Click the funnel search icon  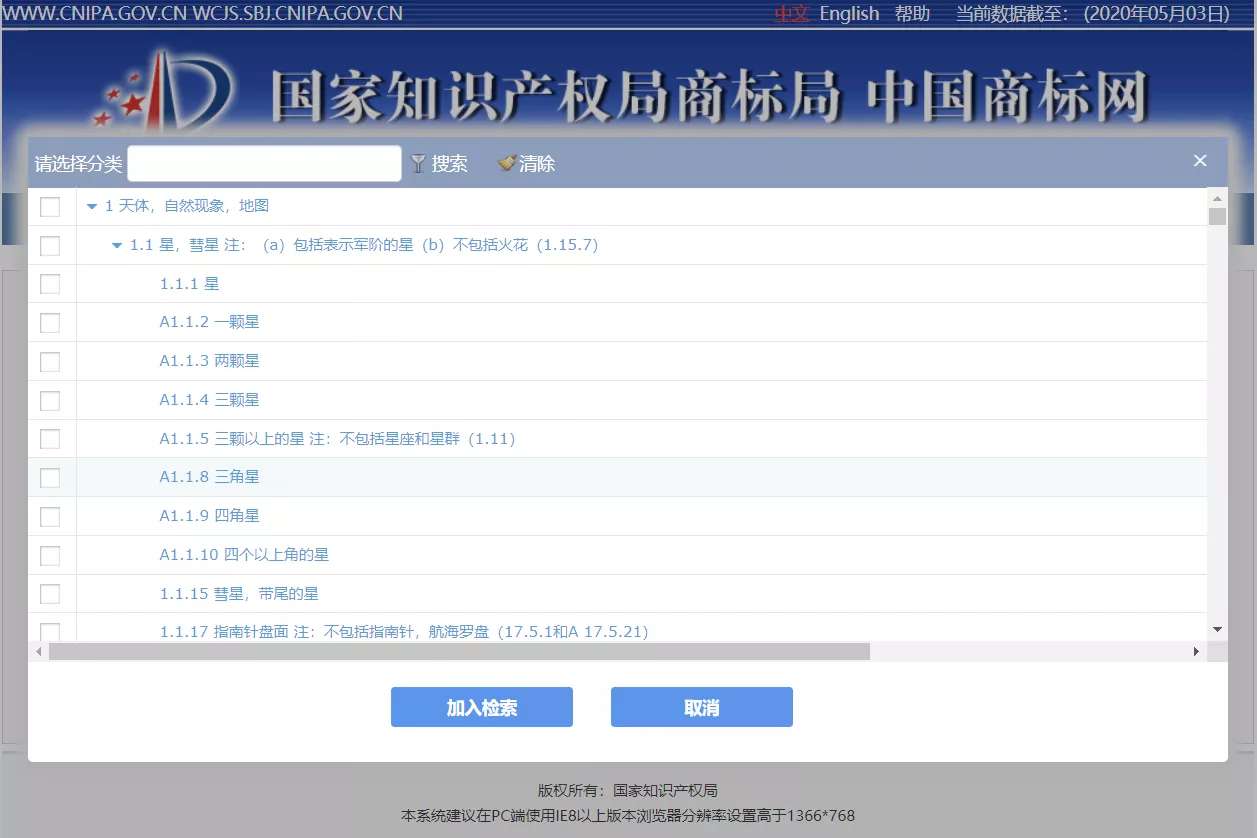(x=418, y=164)
